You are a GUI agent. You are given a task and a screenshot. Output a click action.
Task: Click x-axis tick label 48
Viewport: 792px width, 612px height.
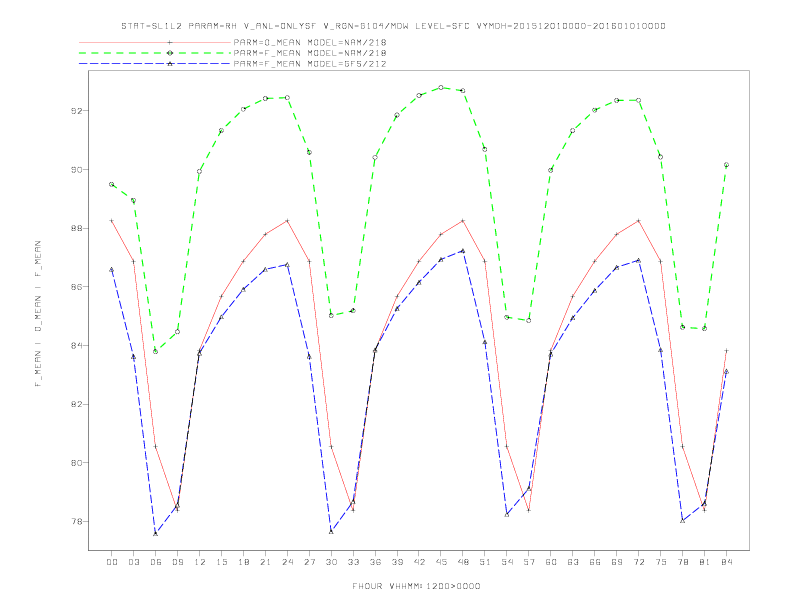pos(463,562)
